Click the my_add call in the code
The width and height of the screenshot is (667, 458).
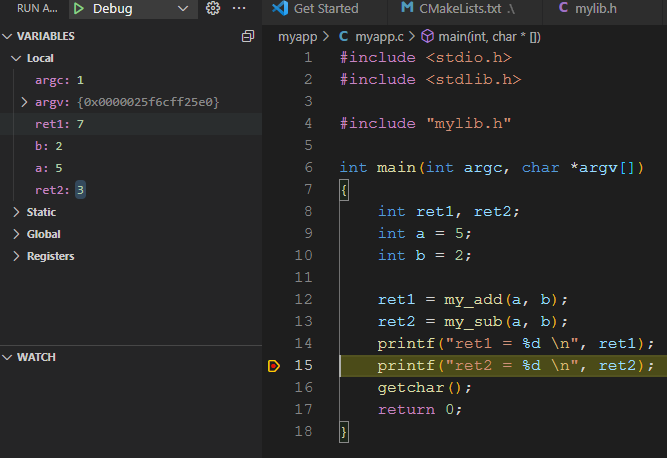coord(473,300)
